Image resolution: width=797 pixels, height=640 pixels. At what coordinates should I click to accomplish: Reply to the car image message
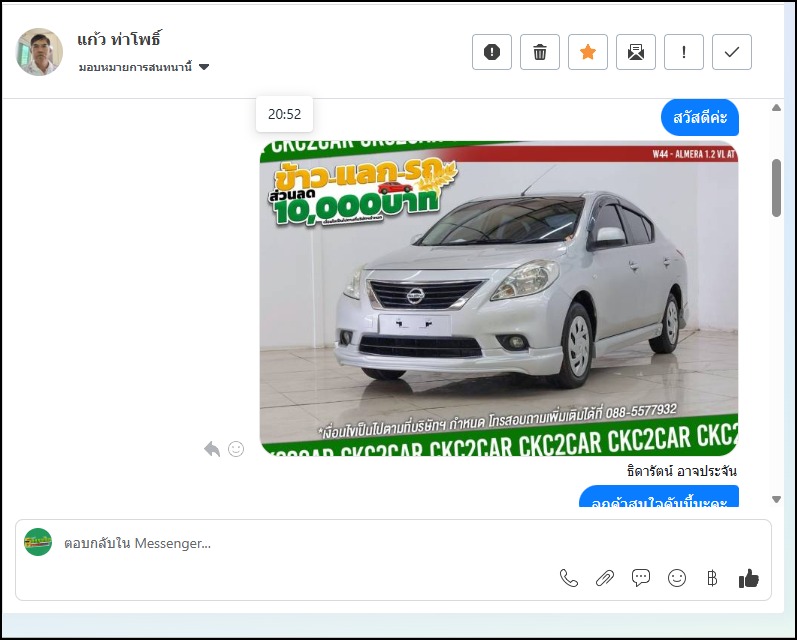(211, 449)
